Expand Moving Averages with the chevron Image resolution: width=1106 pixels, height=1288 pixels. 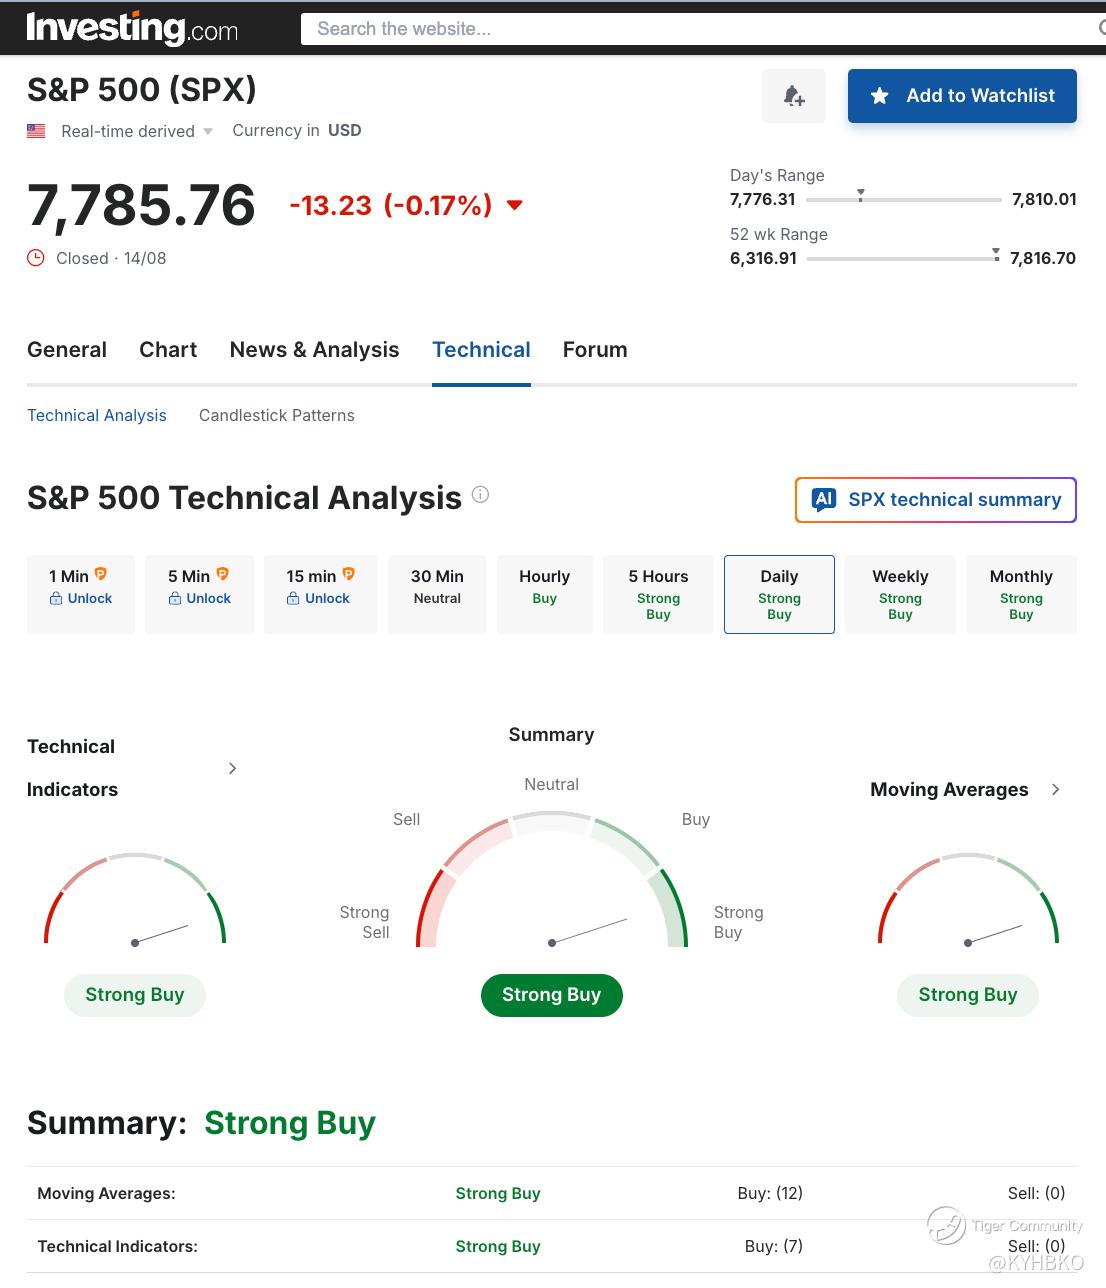tap(1056, 789)
